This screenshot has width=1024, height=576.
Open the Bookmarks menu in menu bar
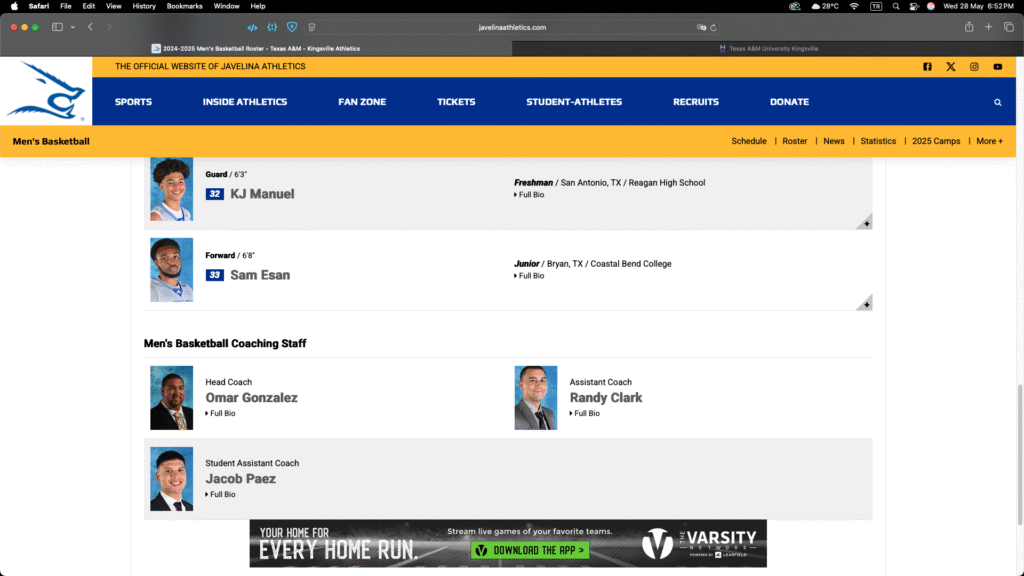pos(184,6)
